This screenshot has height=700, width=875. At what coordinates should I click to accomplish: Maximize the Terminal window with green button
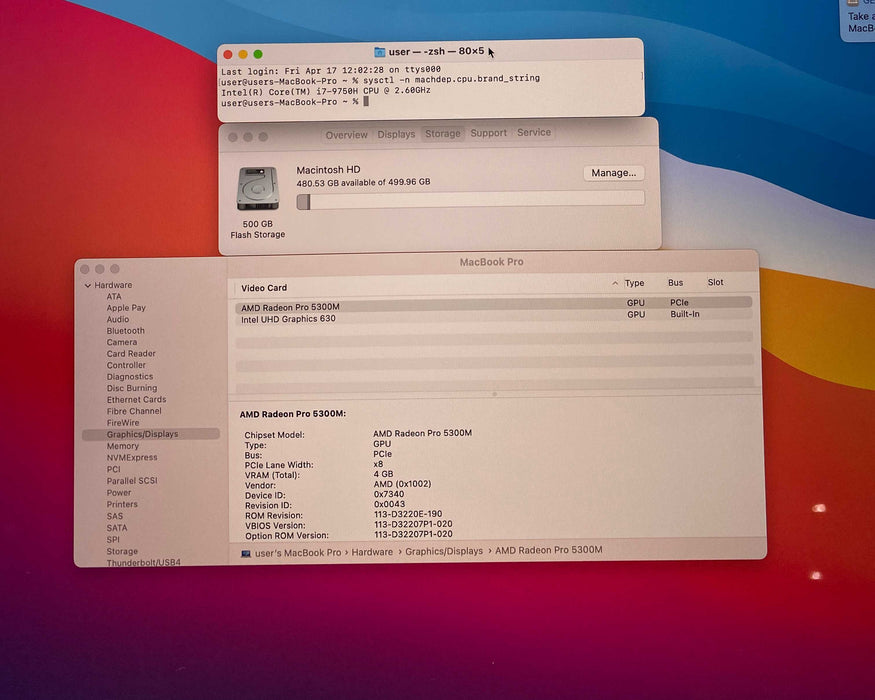coord(258,54)
